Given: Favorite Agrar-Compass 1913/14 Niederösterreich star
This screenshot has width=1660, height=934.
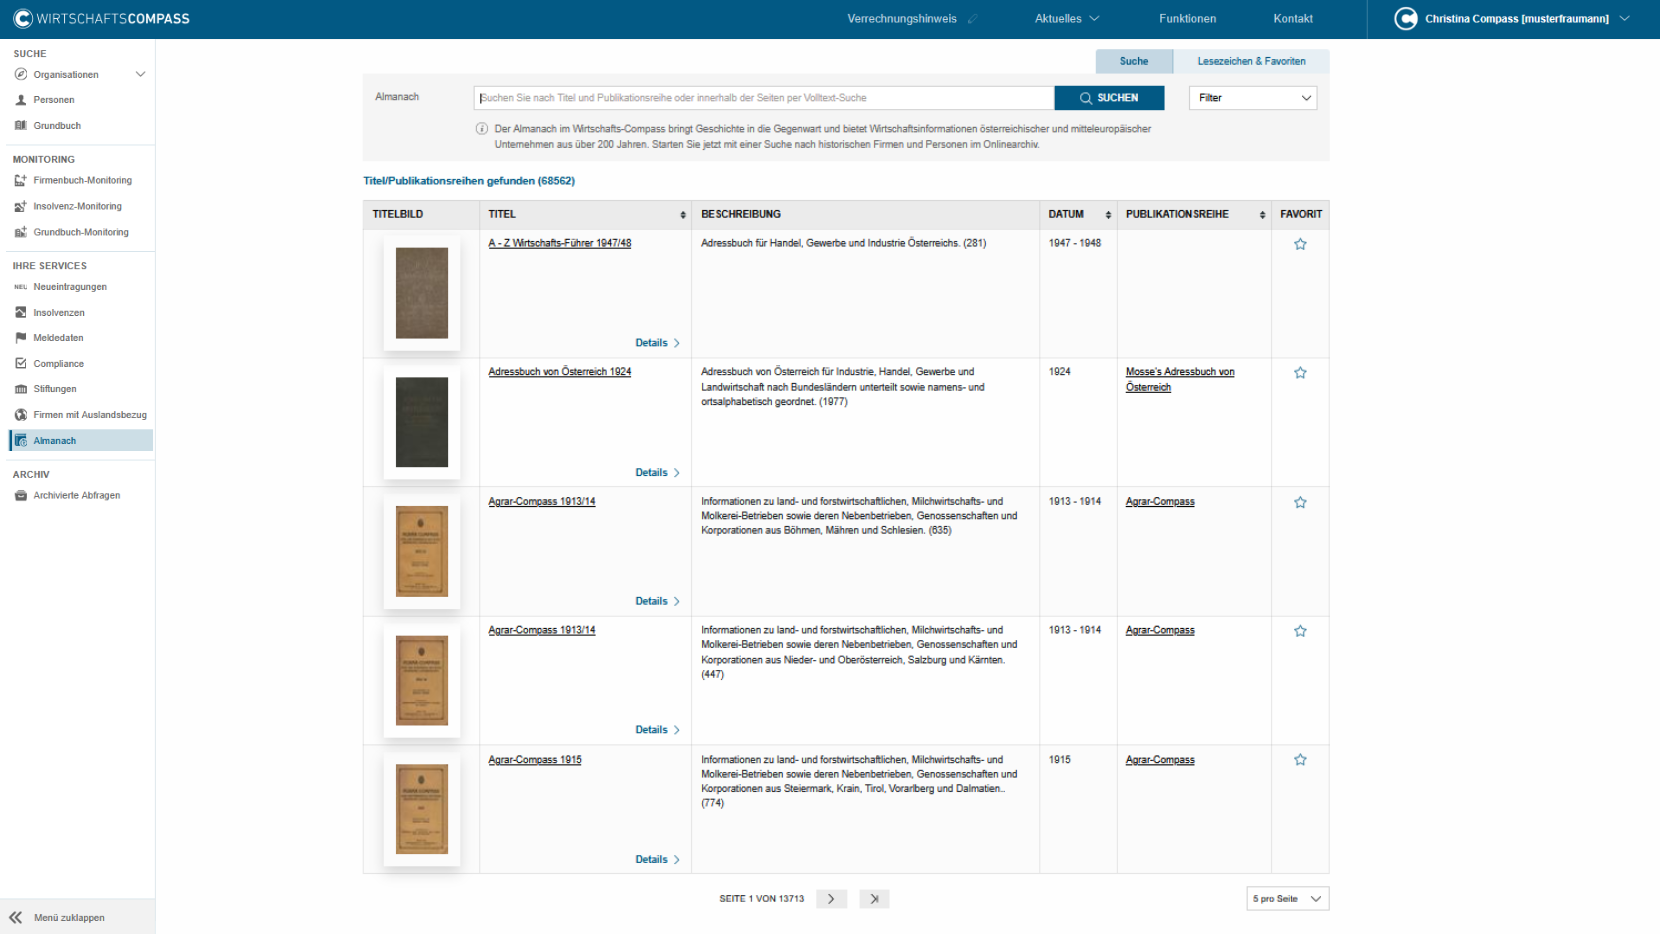Looking at the screenshot, I should 1300,631.
